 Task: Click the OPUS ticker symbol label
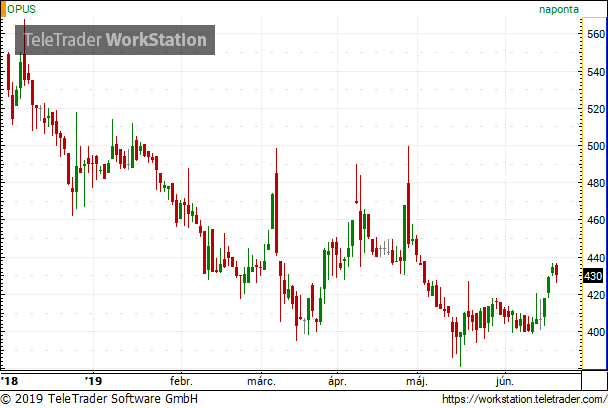(21, 9)
